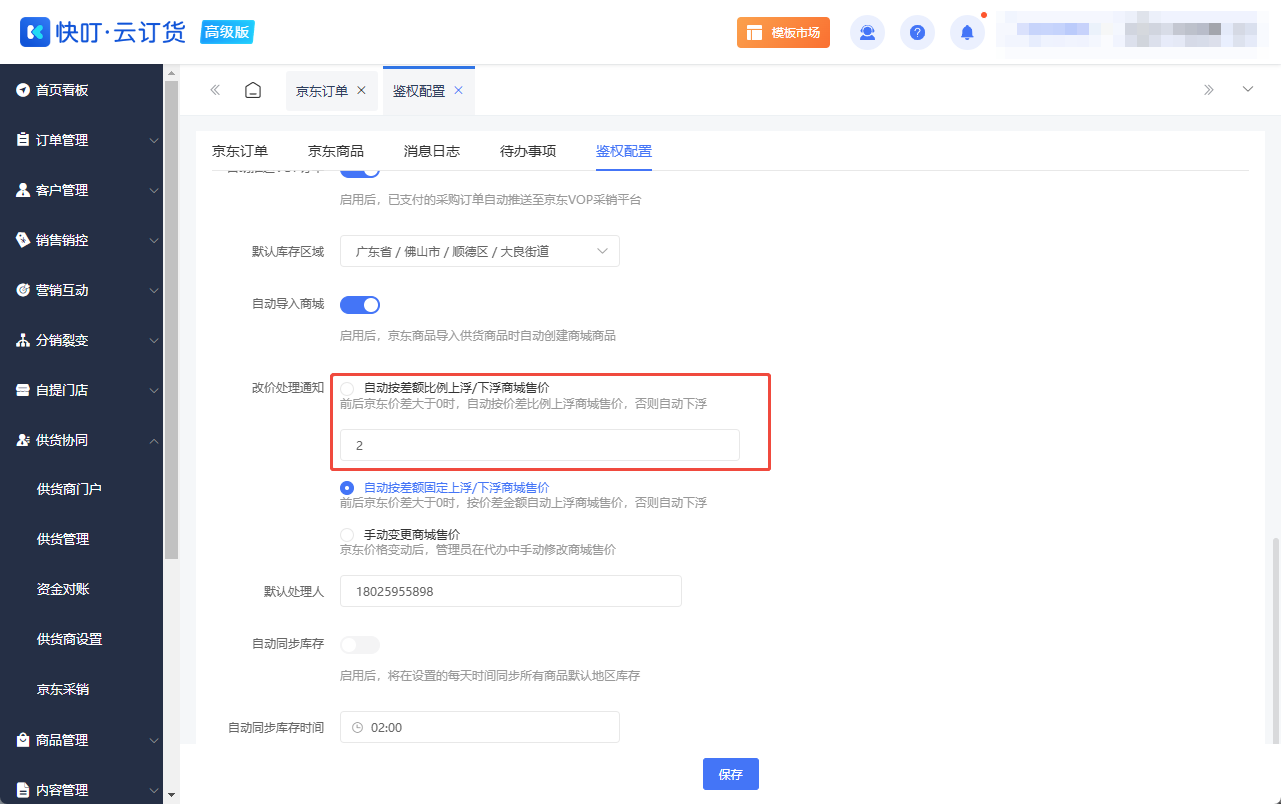Image resolution: width=1281 pixels, height=804 pixels.
Task: Select 手动变更商城售价 radio option
Action: click(347, 534)
